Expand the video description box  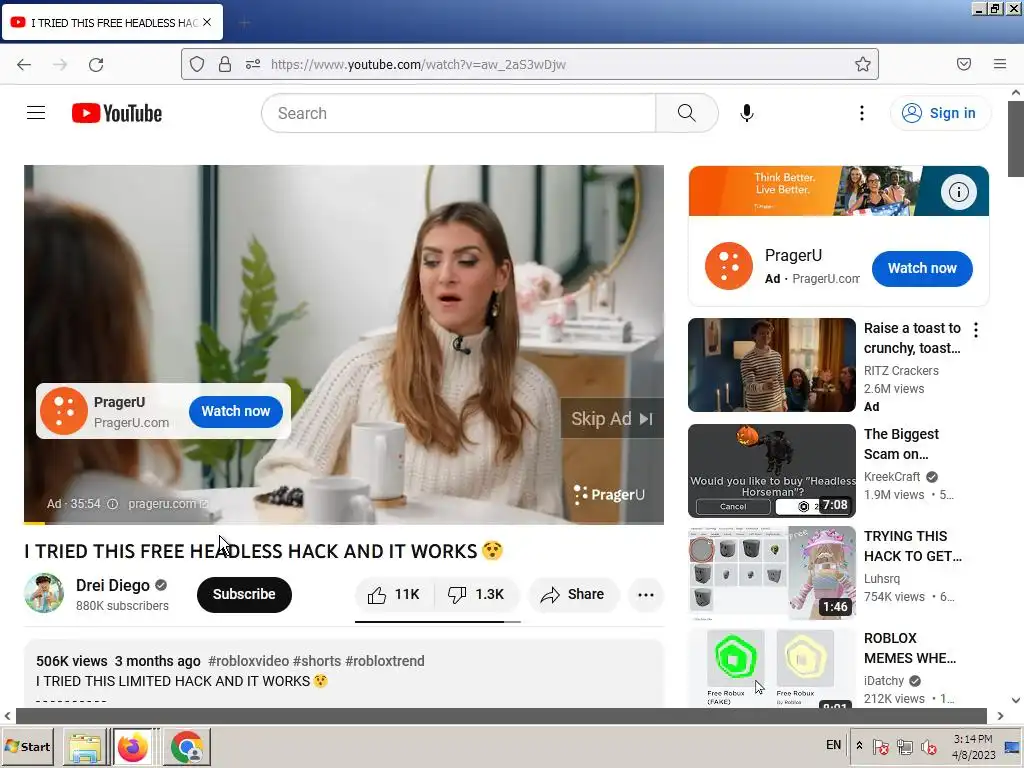point(344,673)
